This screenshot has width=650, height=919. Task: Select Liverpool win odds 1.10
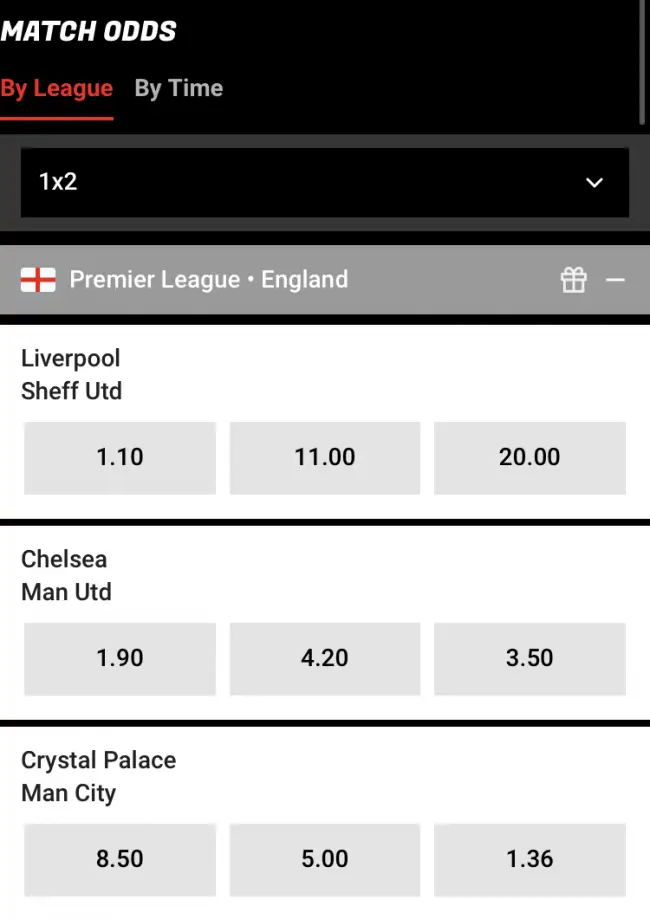pos(120,457)
